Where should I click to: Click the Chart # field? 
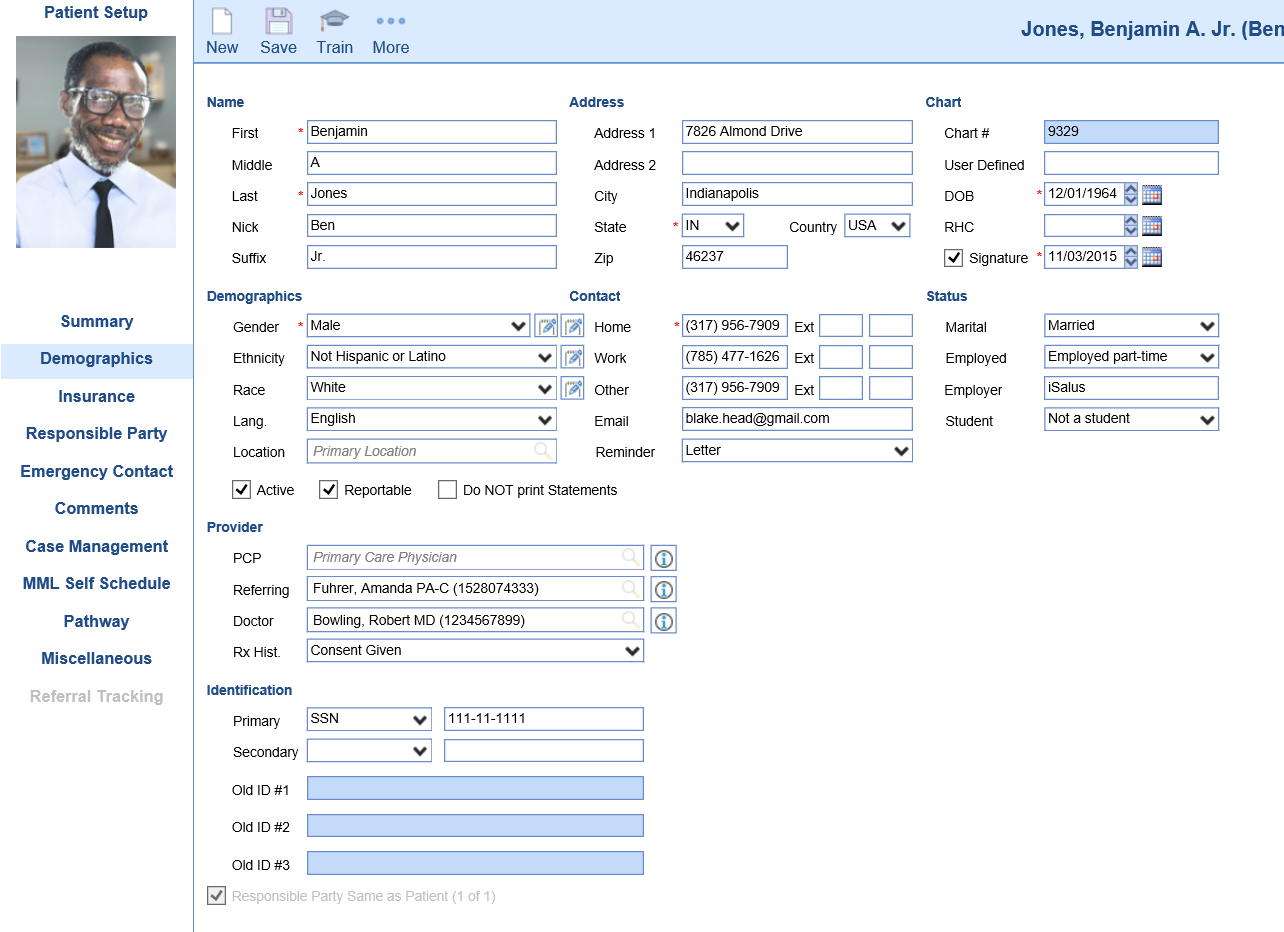pyautogui.click(x=1131, y=132)
